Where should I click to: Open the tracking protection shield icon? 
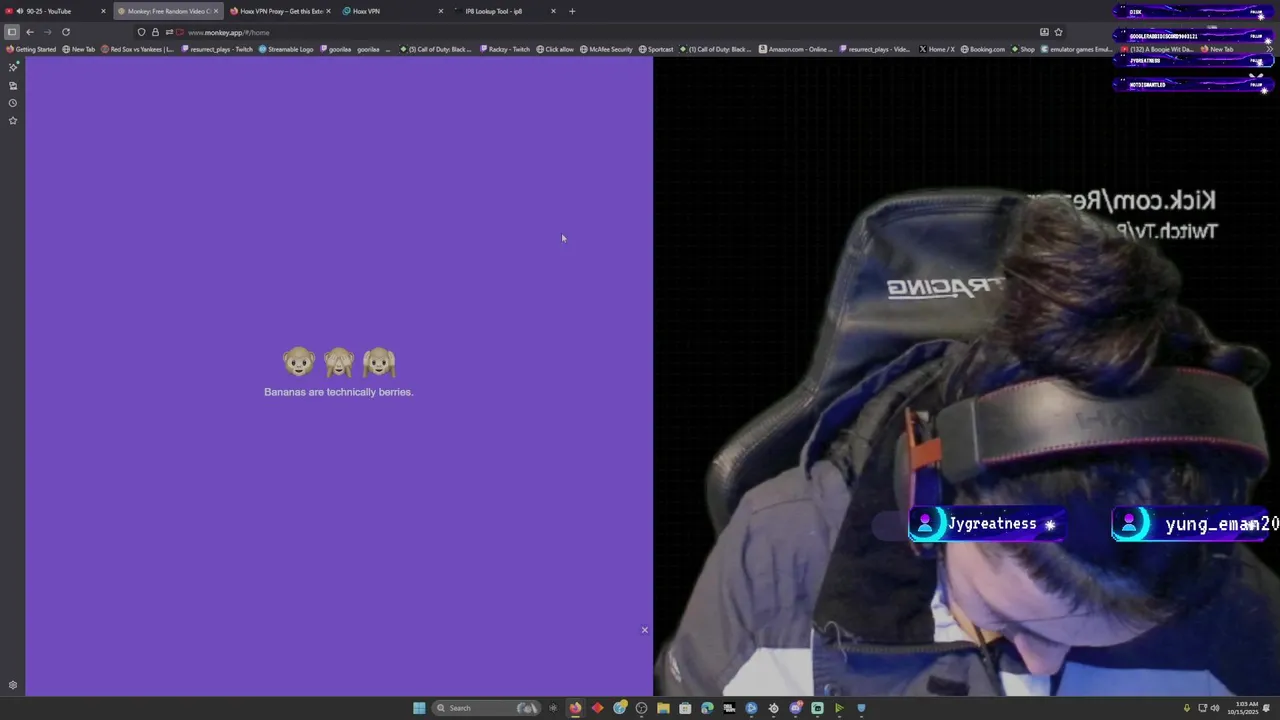pyautogui.click(x=141, y=32)
